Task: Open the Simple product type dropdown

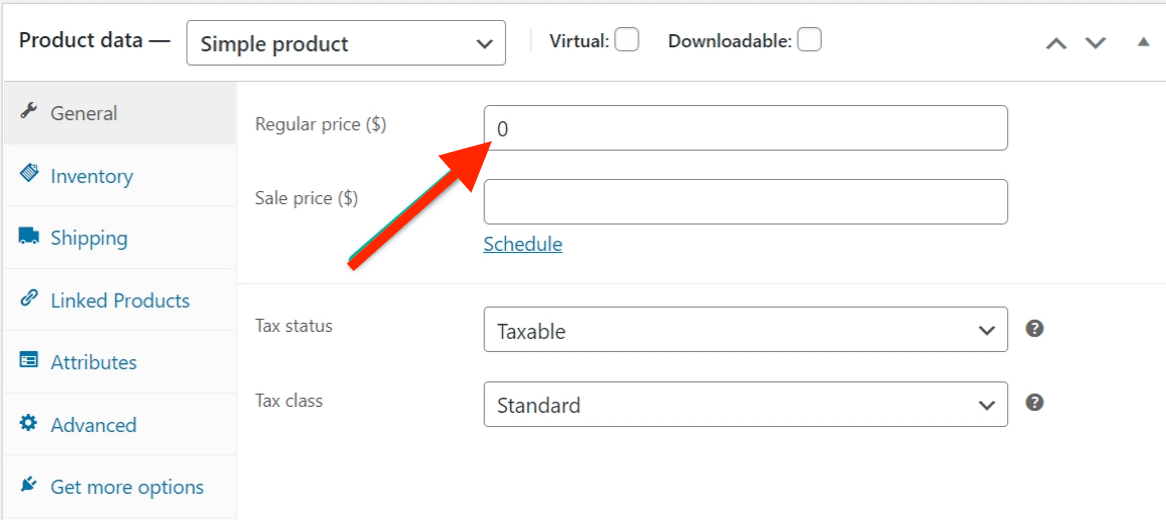Action: click(345, 44)
